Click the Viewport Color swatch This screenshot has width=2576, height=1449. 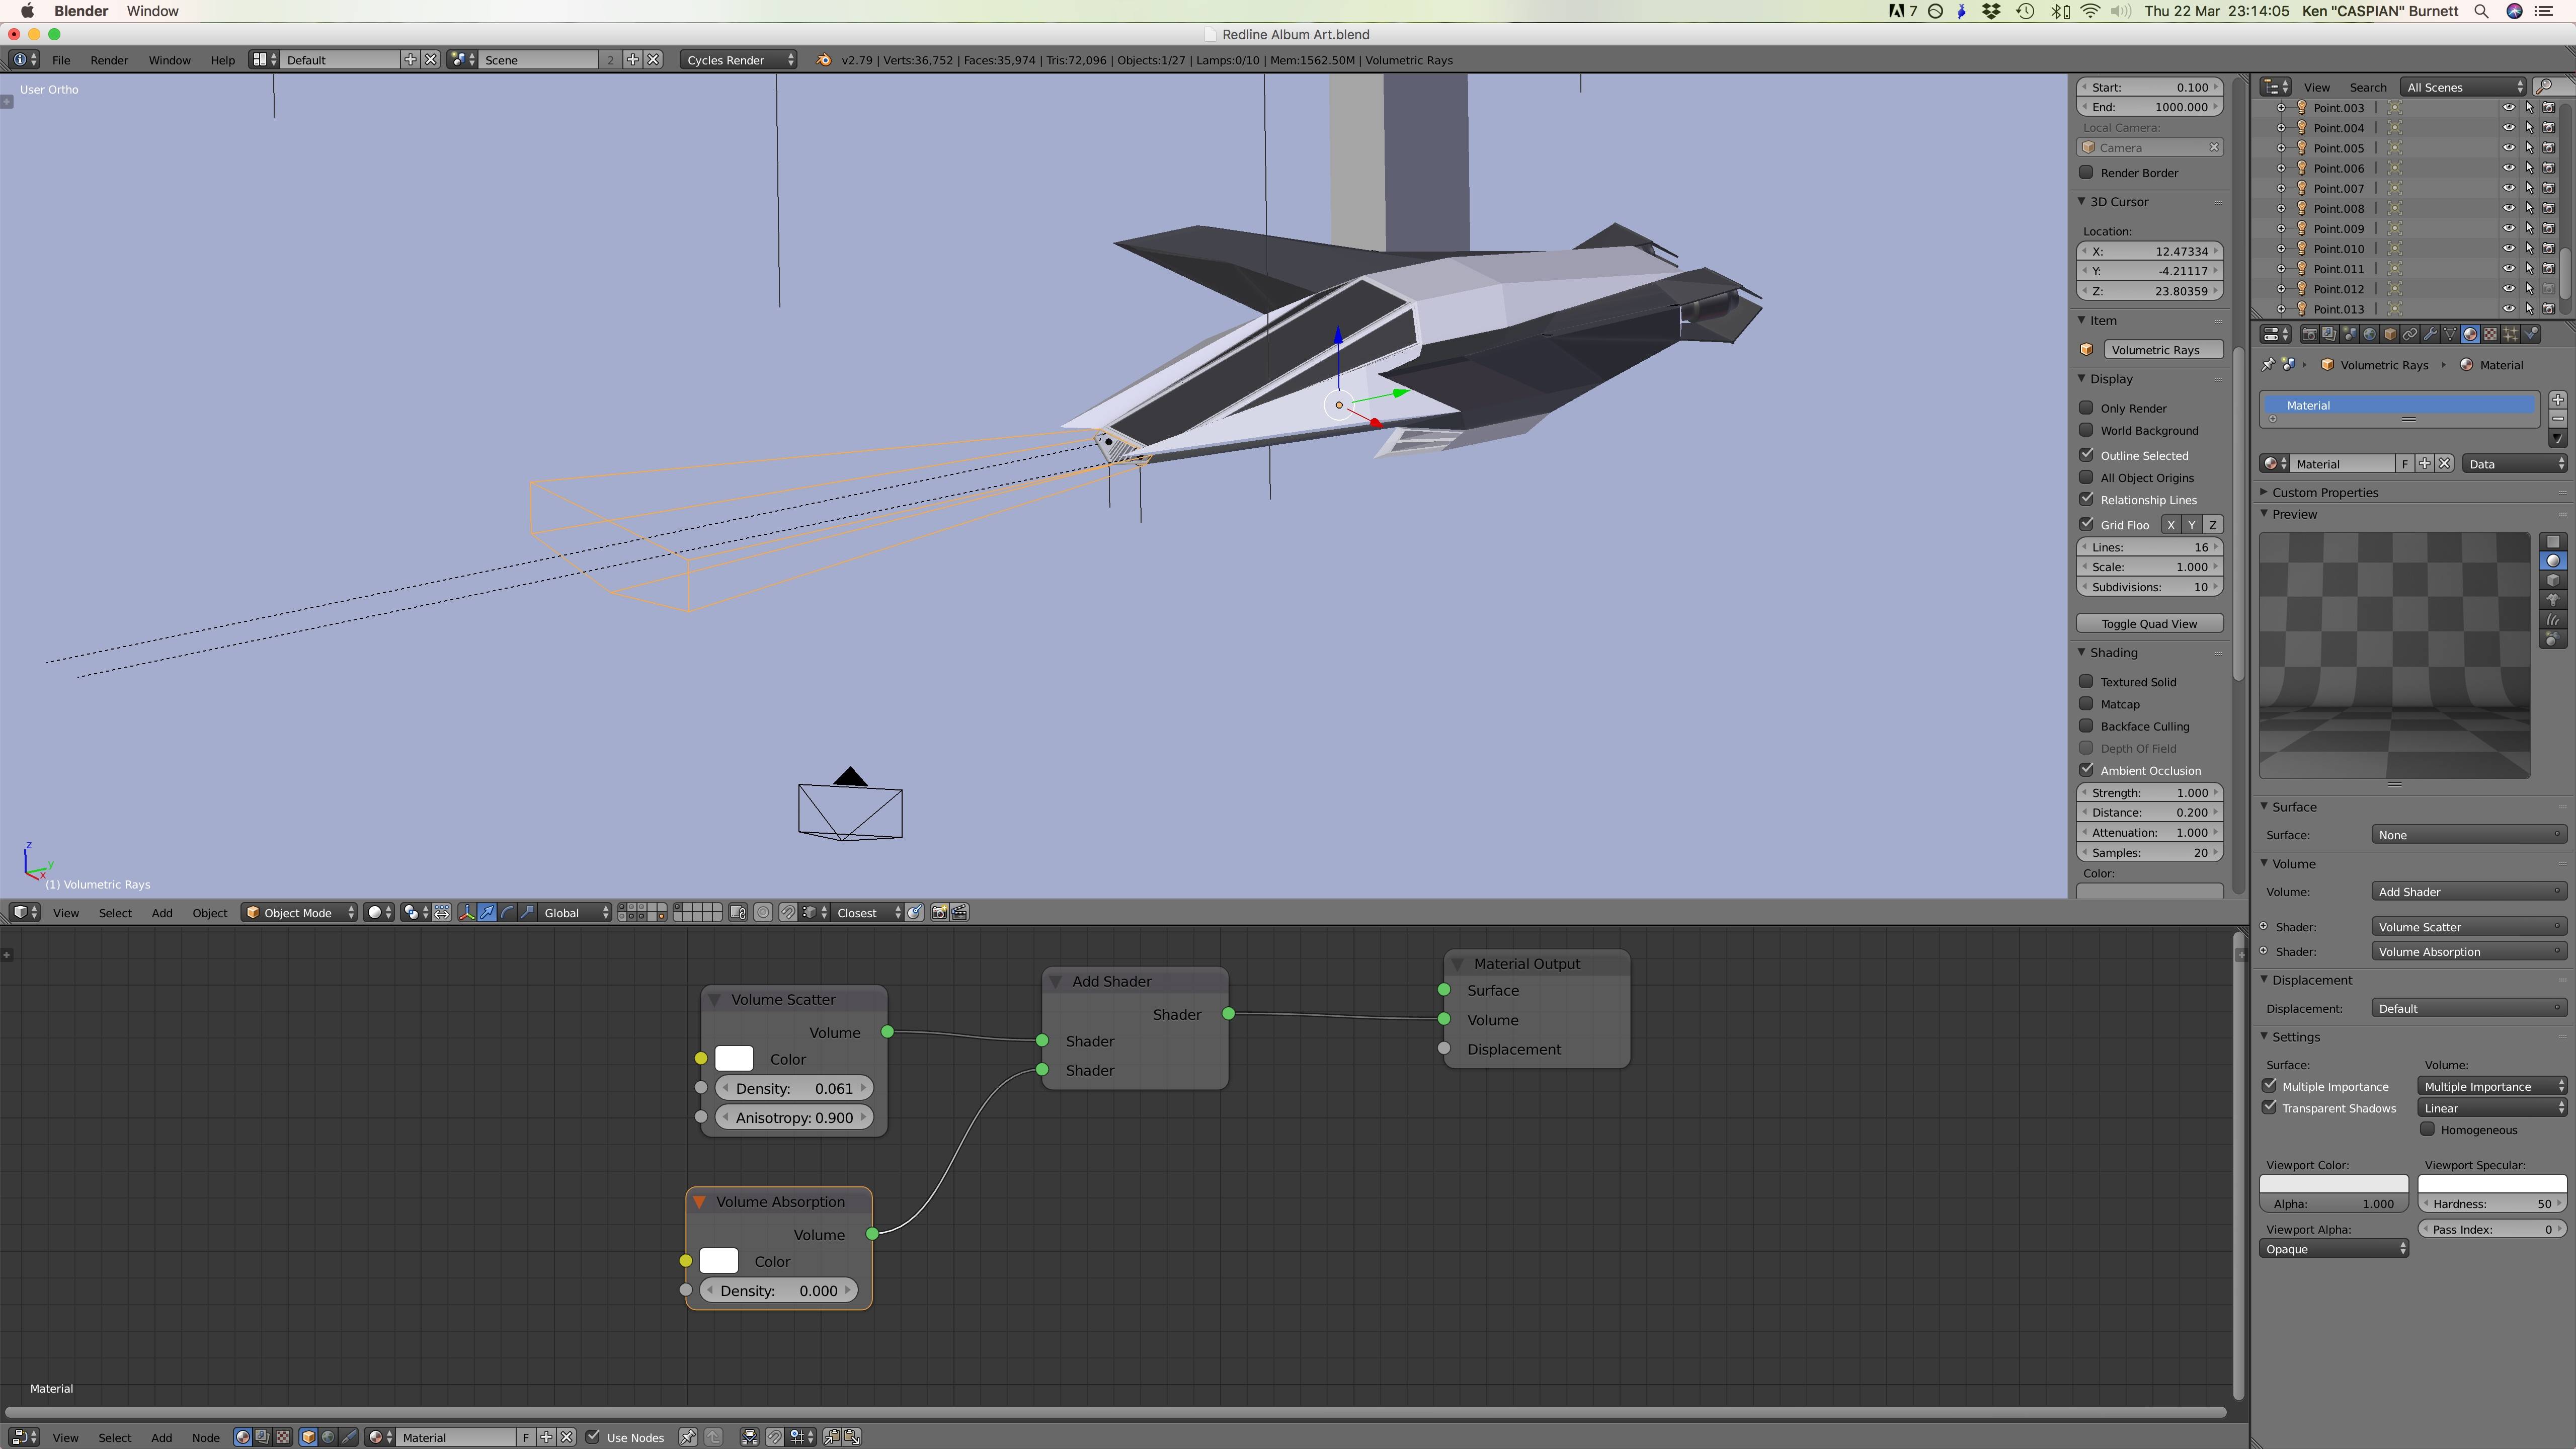2334,1184
